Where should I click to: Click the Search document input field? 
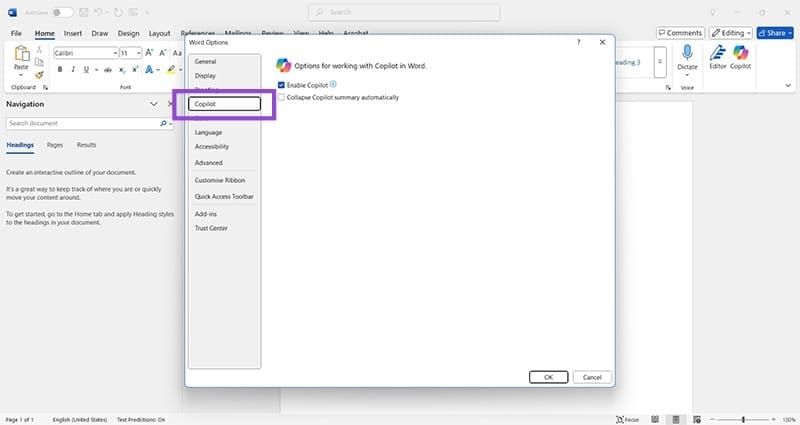pos(80,123)
